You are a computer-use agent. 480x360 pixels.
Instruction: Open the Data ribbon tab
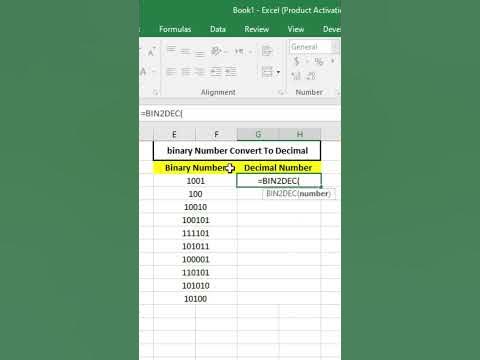(218, 29)
